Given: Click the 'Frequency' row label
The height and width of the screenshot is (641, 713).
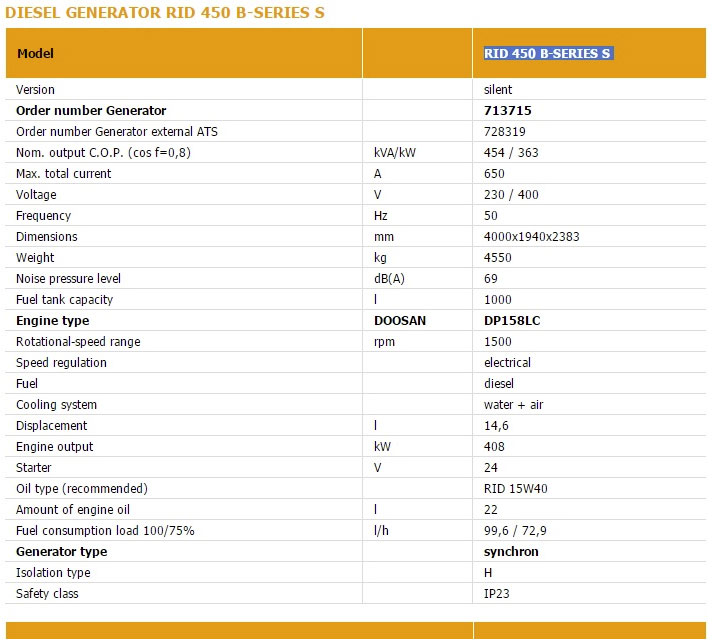Looking at the screenshot, I should point(44,215).
